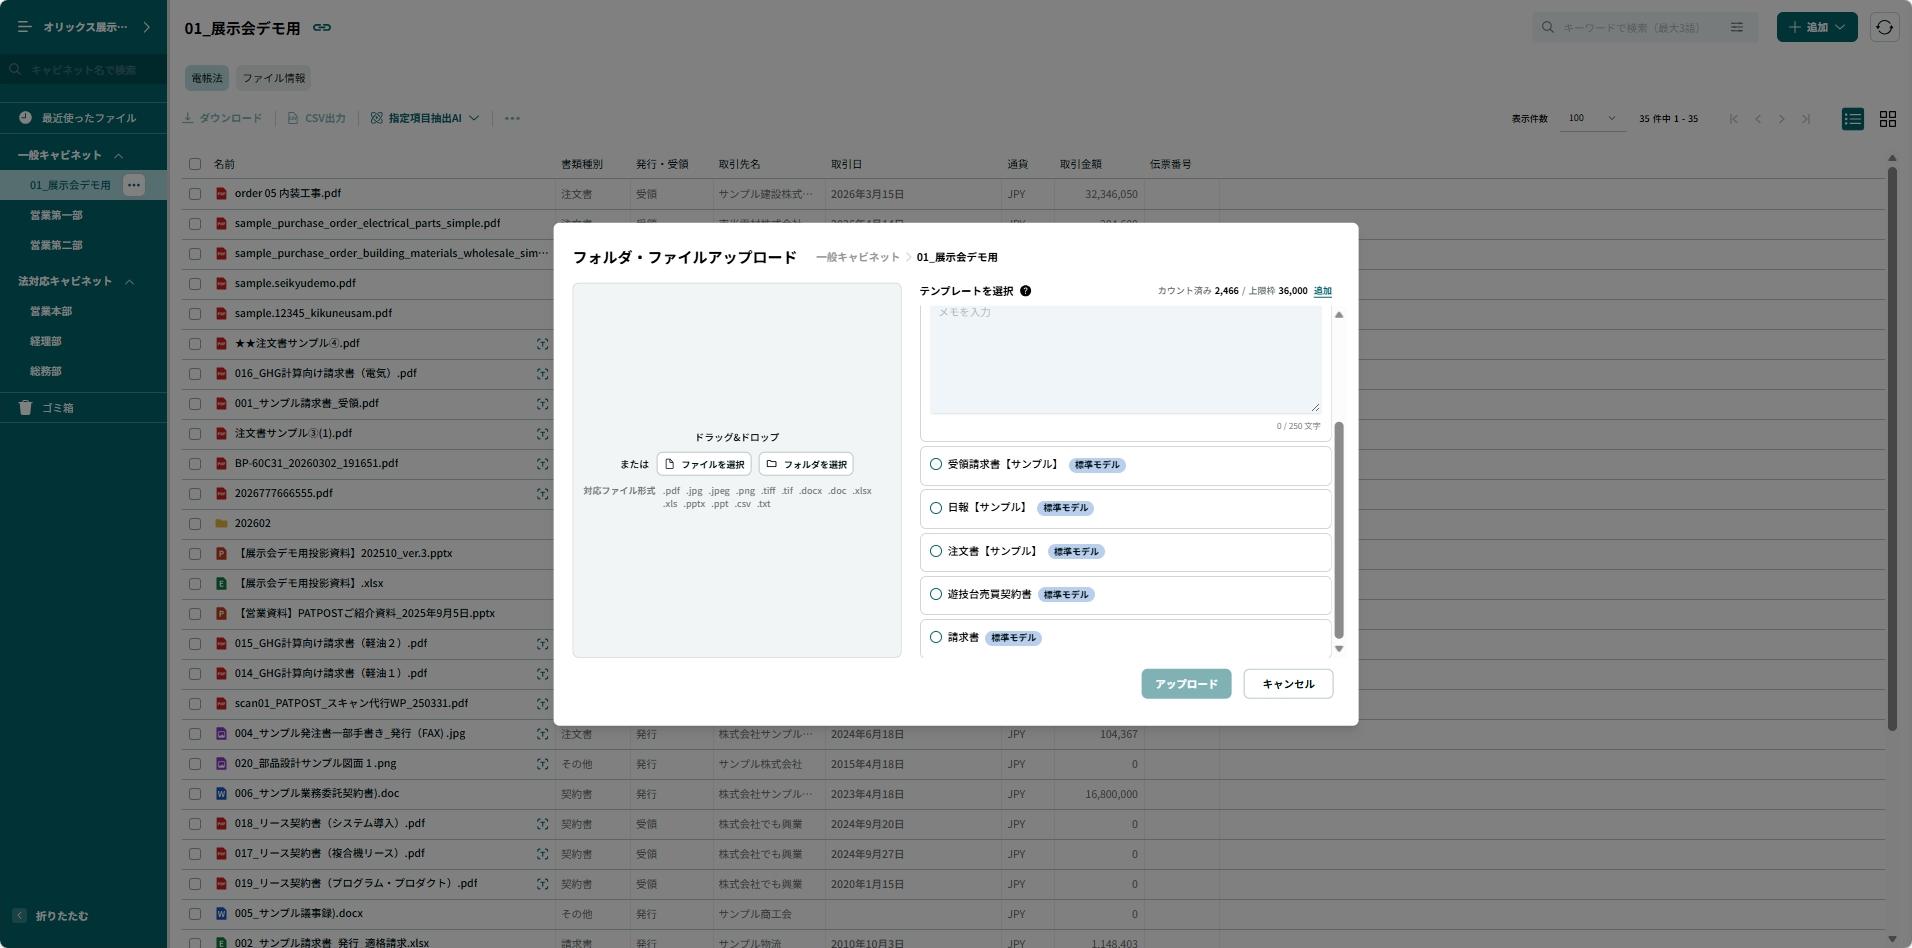Open the three-dots more actions menu in toolbar
The height and width of the screenshot is (948, 1912).
[x=512, y=118]
